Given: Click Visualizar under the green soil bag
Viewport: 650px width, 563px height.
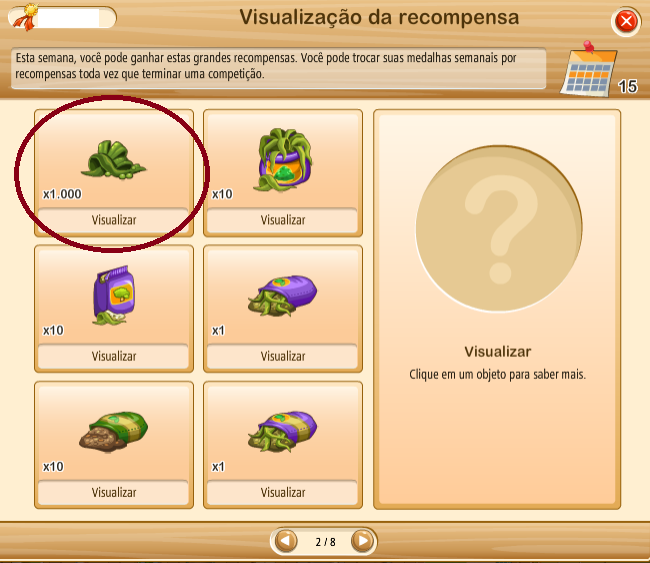Looking at the screenshot, I should tap(114, 493).
